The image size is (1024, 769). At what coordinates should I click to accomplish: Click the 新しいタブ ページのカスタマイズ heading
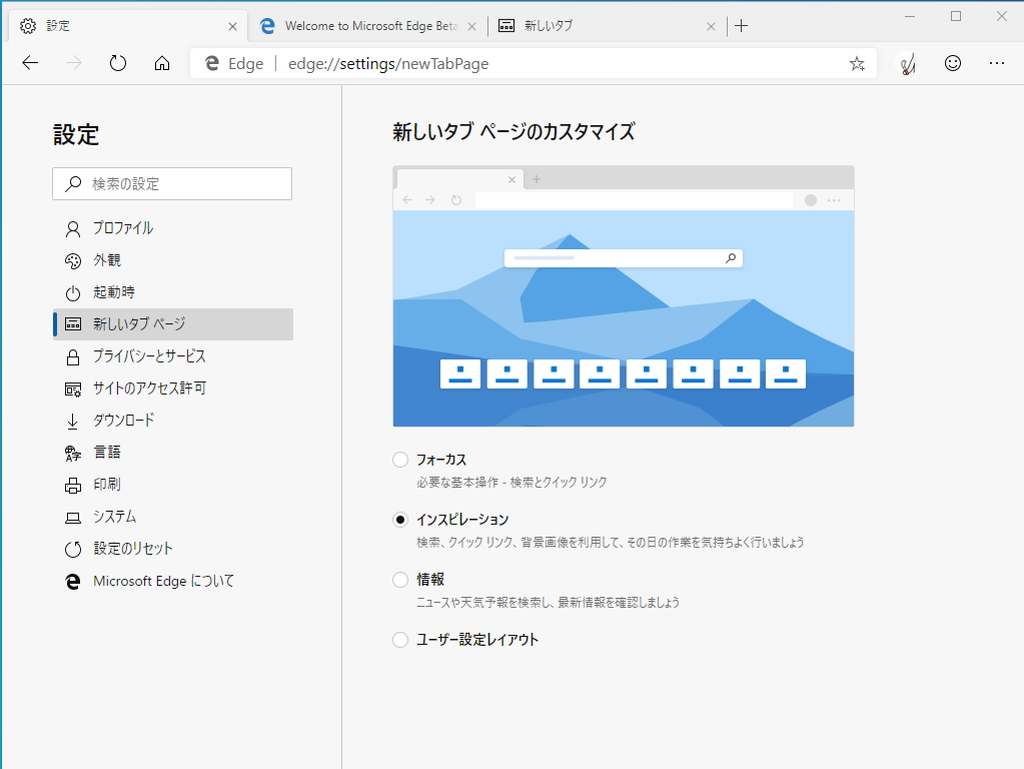click(513, 132)
